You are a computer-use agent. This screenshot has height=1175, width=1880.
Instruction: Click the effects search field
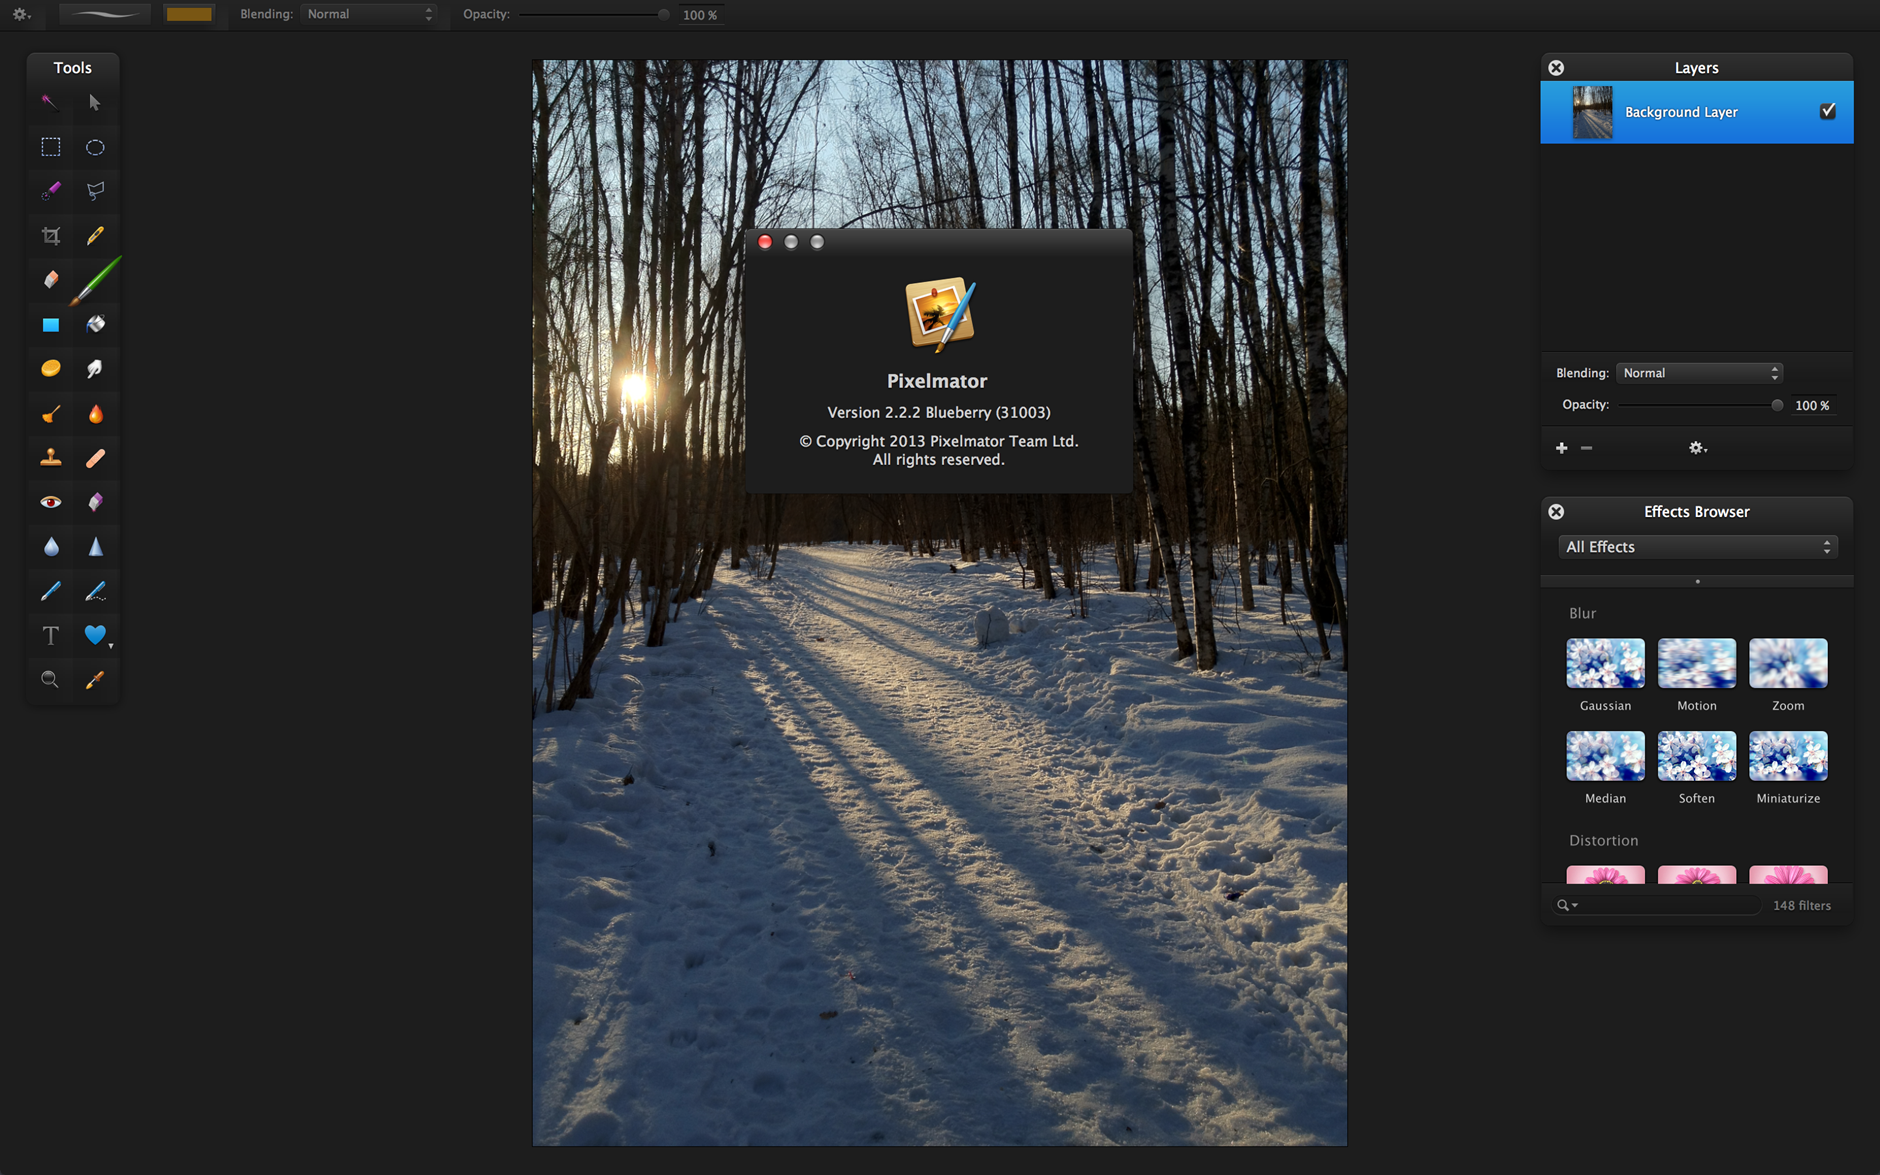click(1657, 905)
